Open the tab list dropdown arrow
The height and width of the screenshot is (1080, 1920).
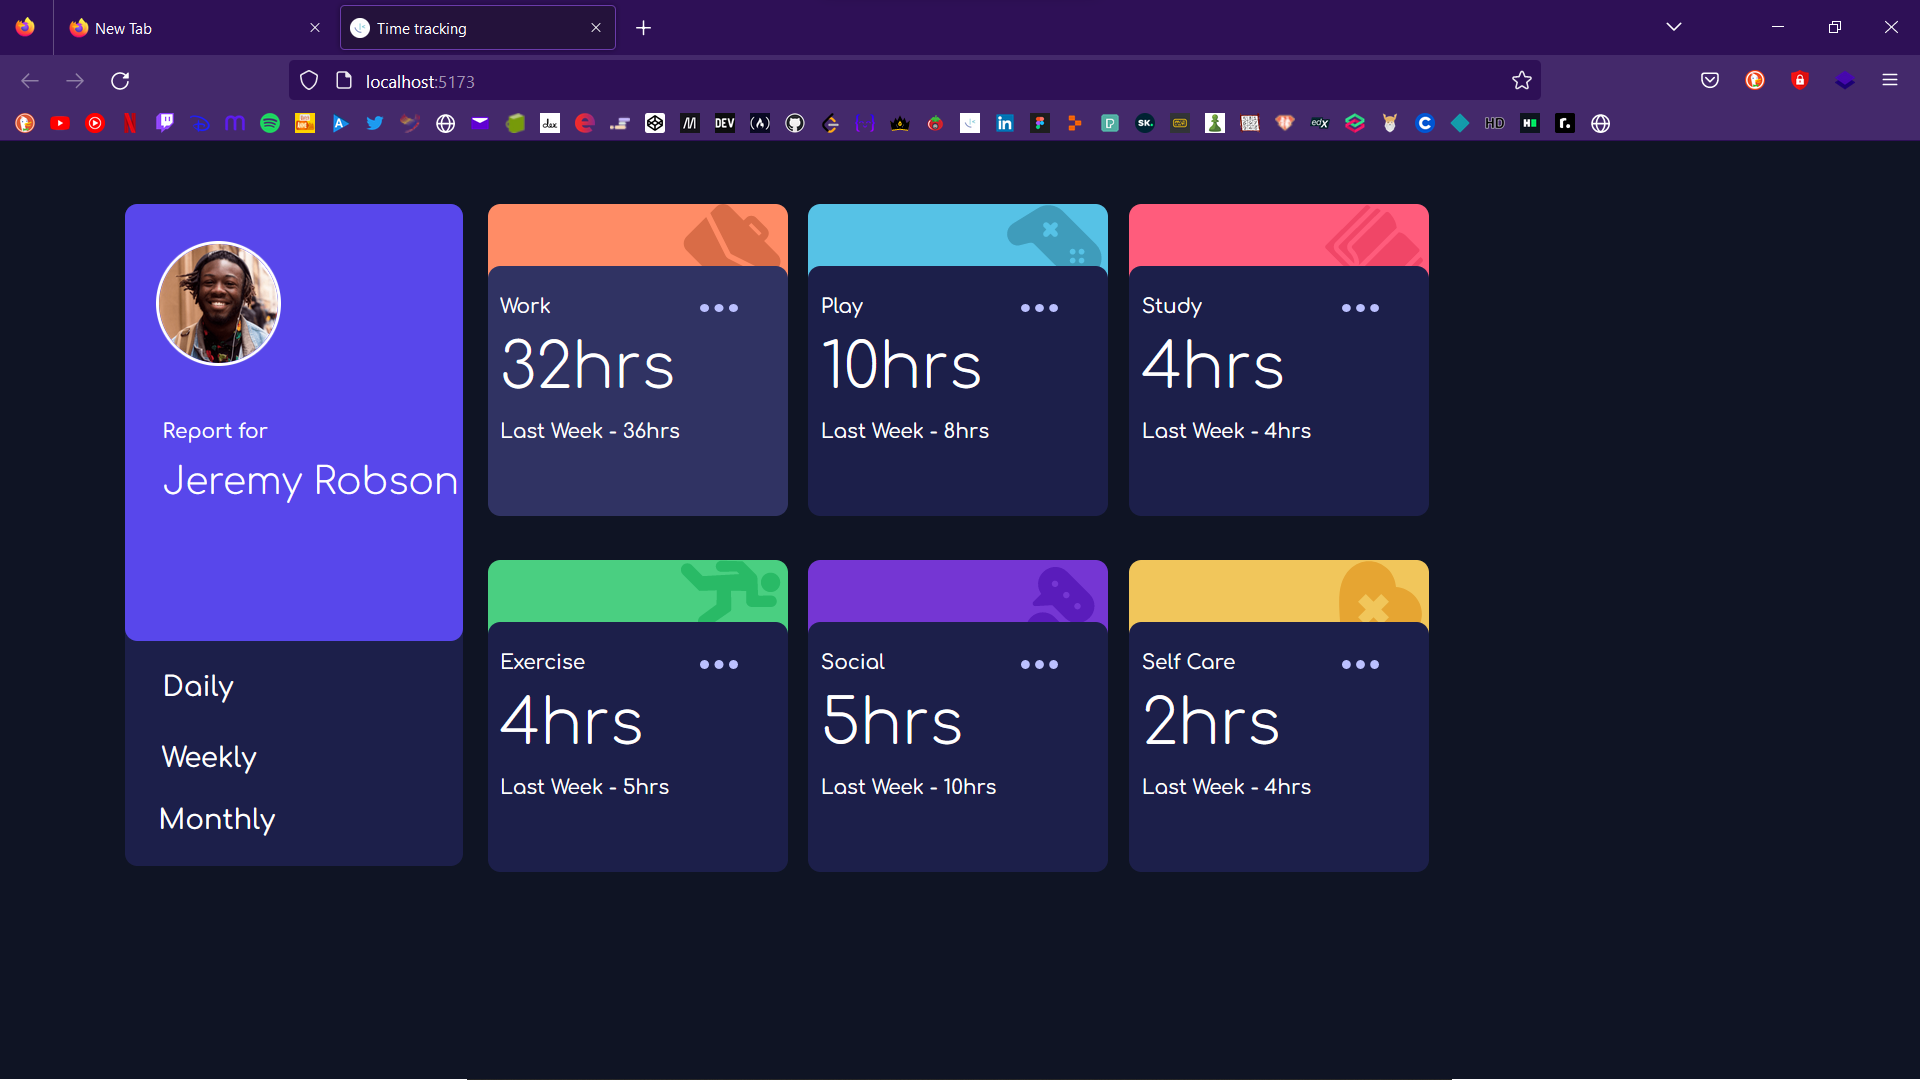[1674, 27]
